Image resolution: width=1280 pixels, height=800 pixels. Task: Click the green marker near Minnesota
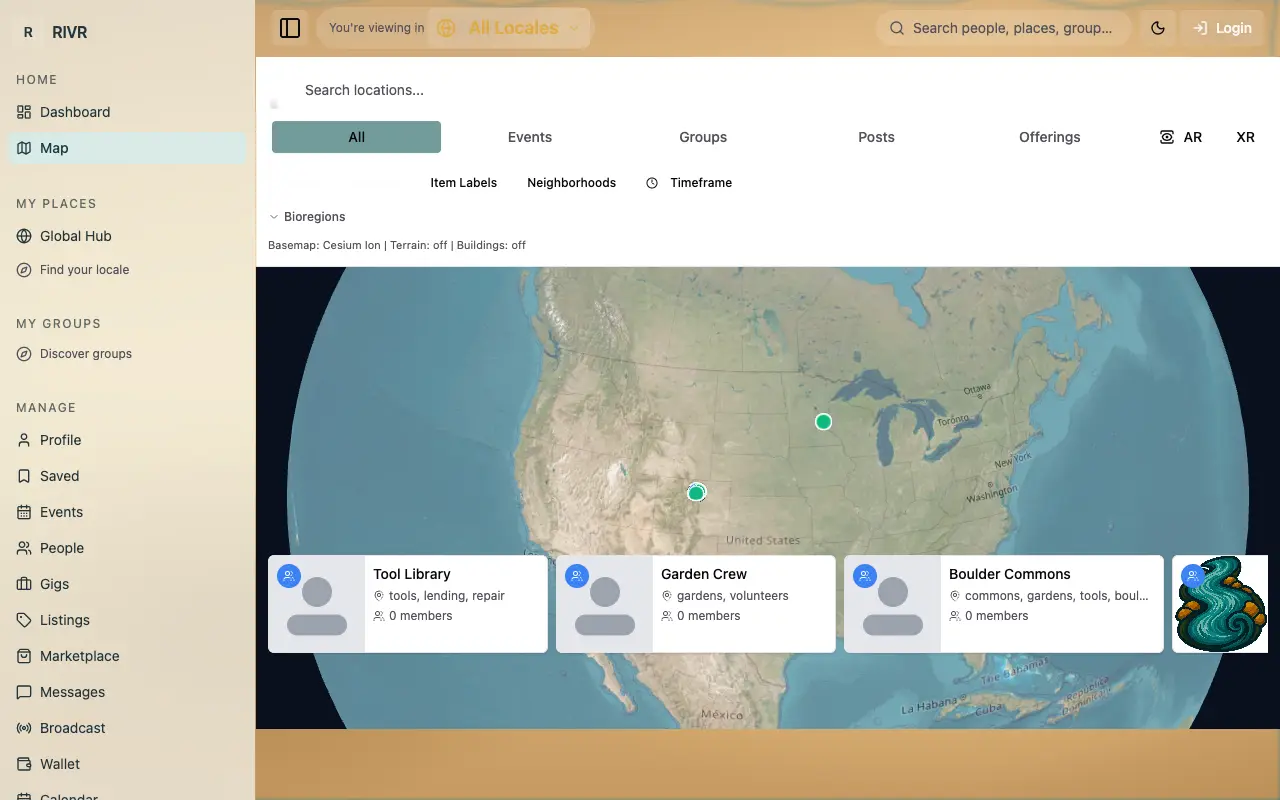coord(823,422)
